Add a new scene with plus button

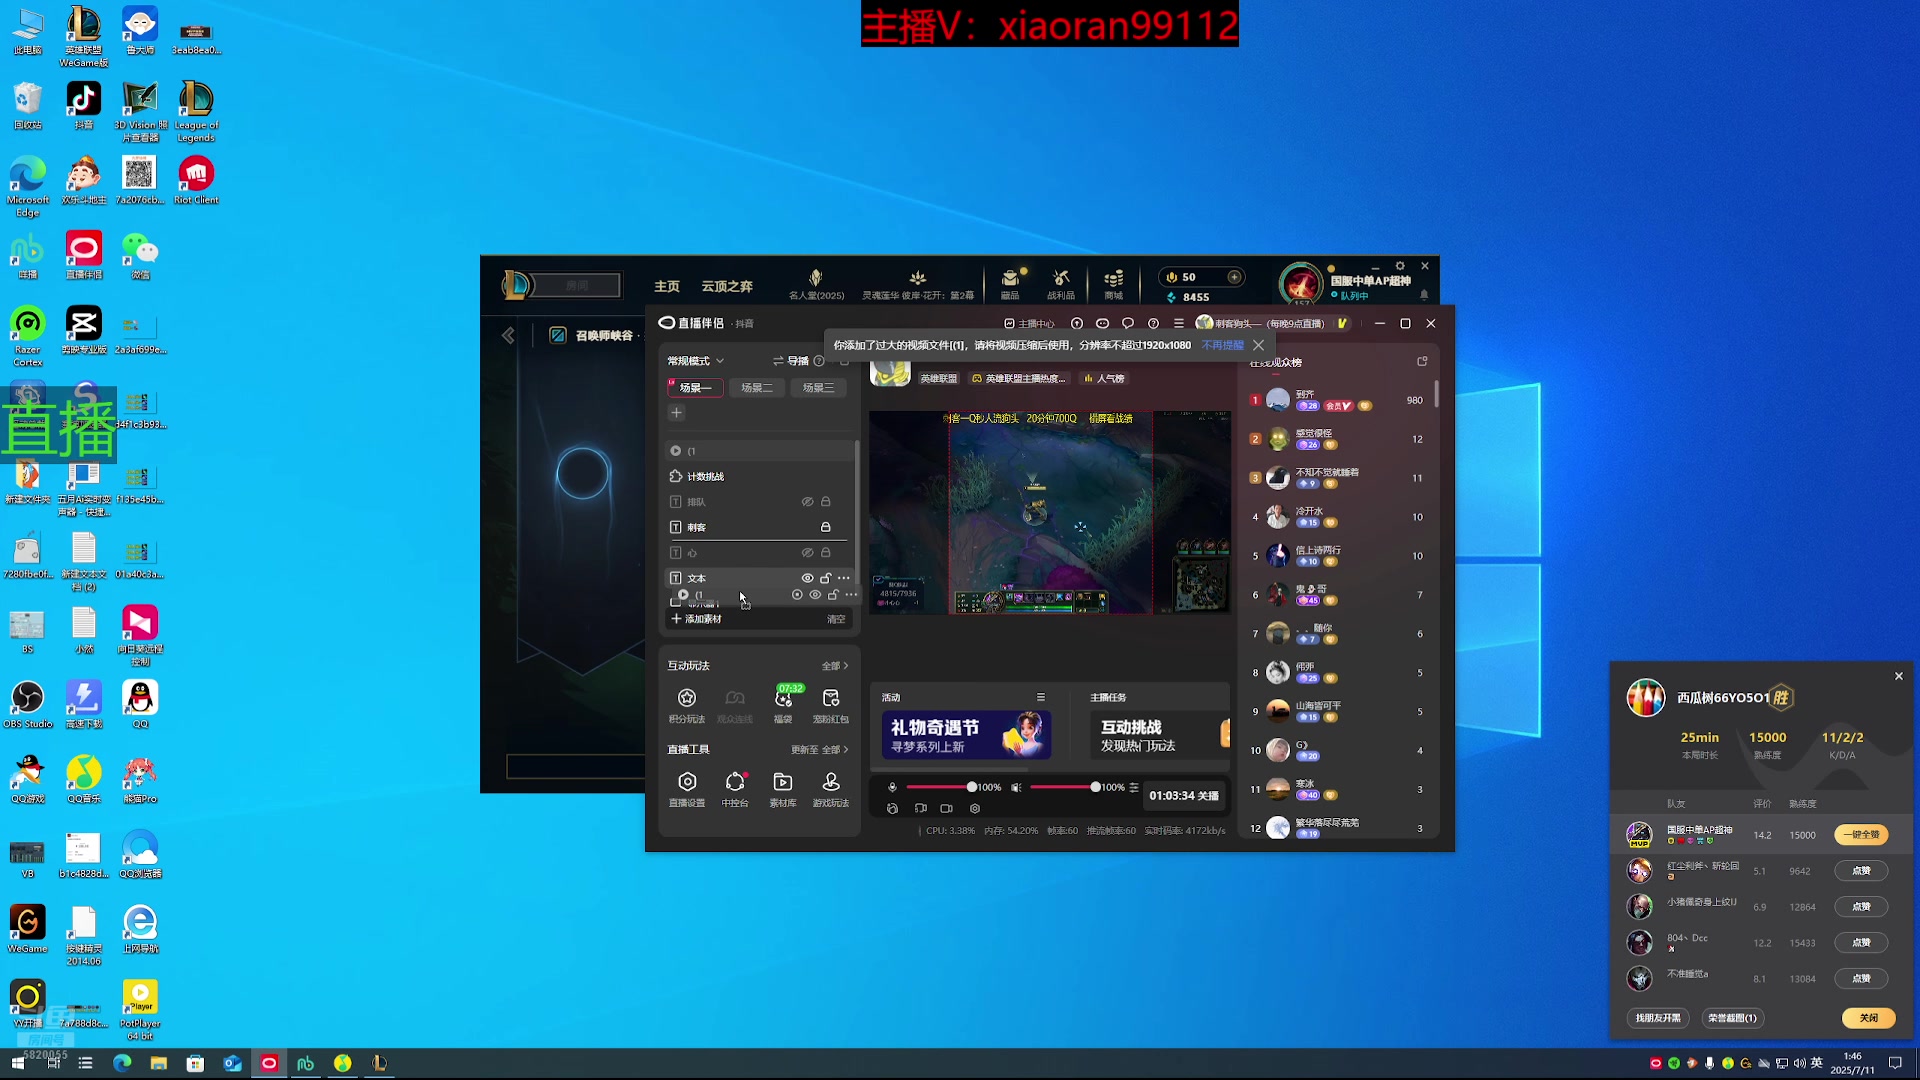pos(676,413)
